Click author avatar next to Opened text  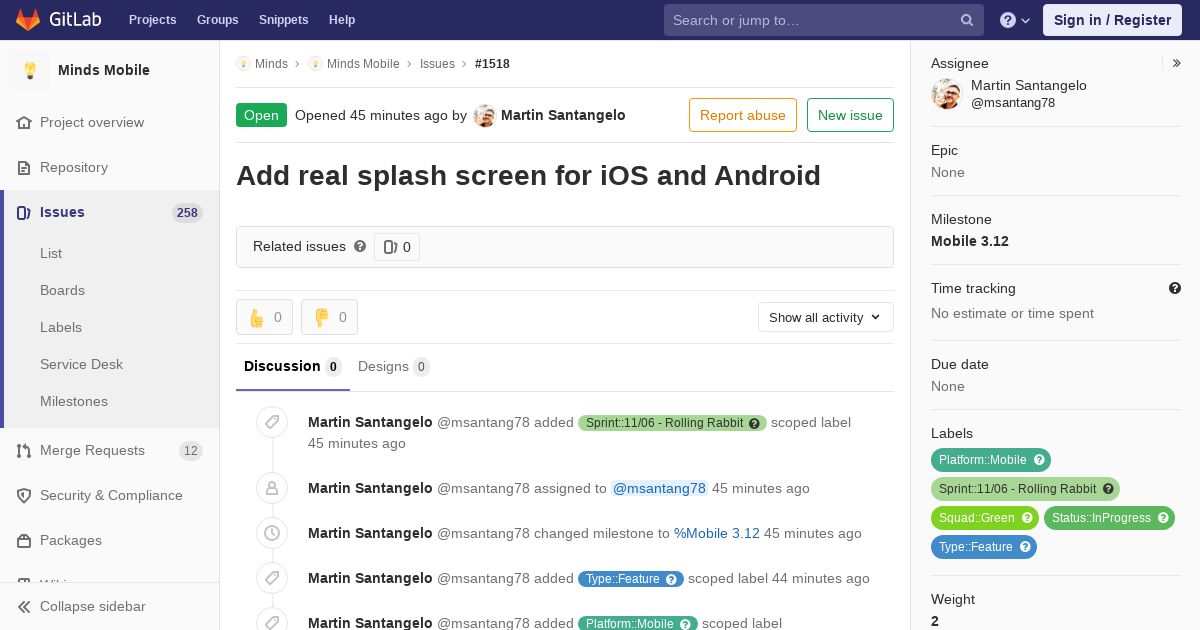tap(485, 115)
